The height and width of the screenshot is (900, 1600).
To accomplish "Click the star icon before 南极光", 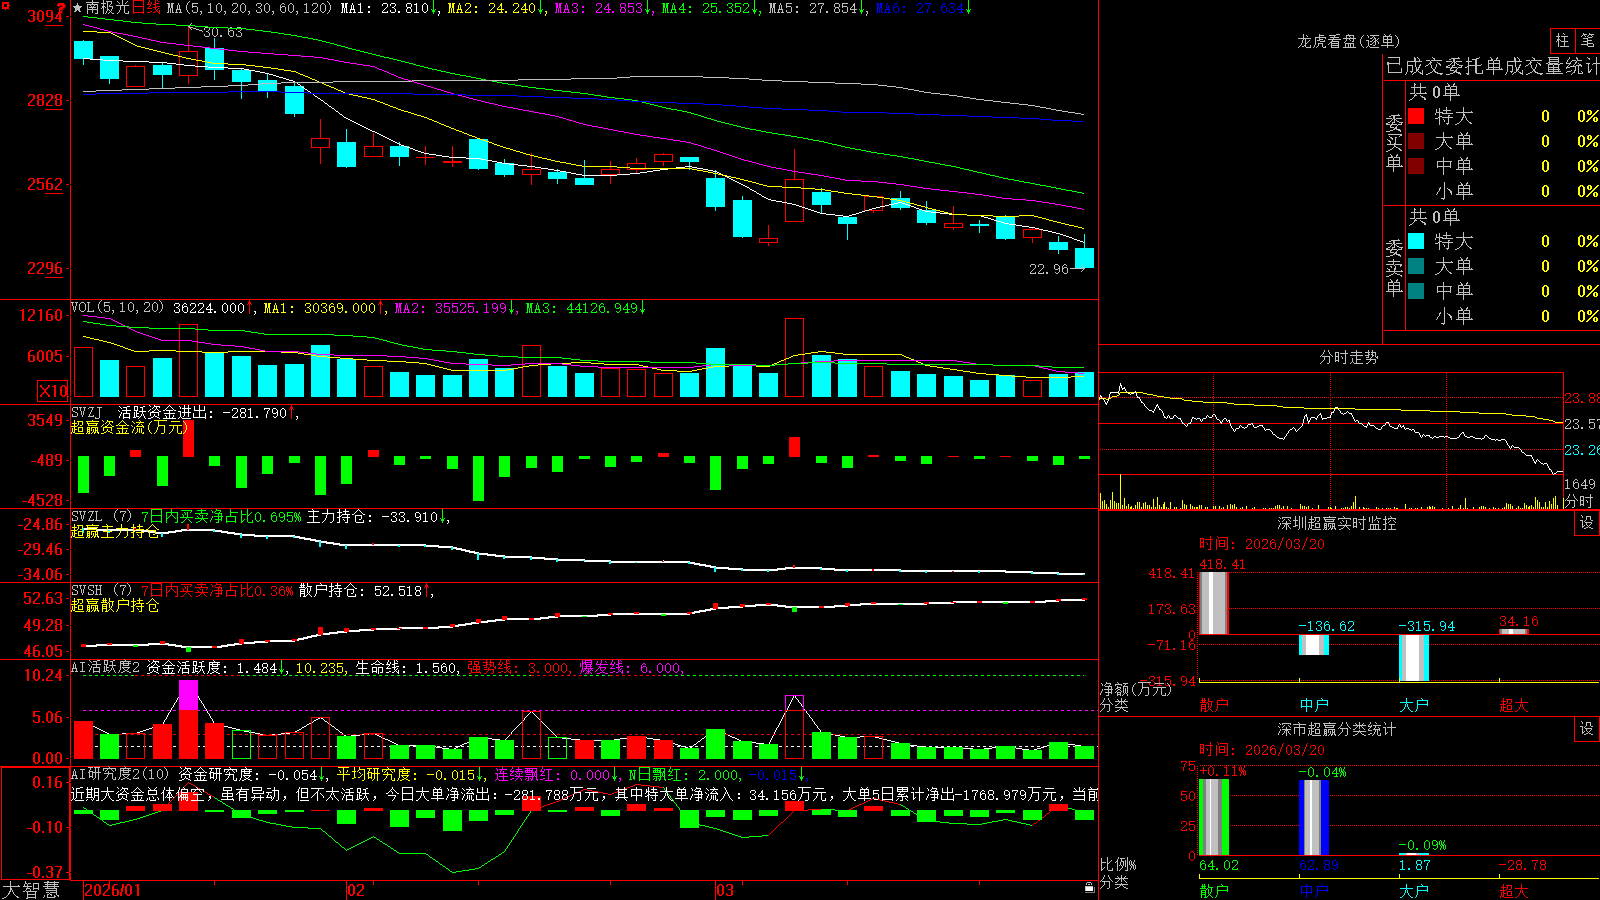I will [x=78, y=8].
